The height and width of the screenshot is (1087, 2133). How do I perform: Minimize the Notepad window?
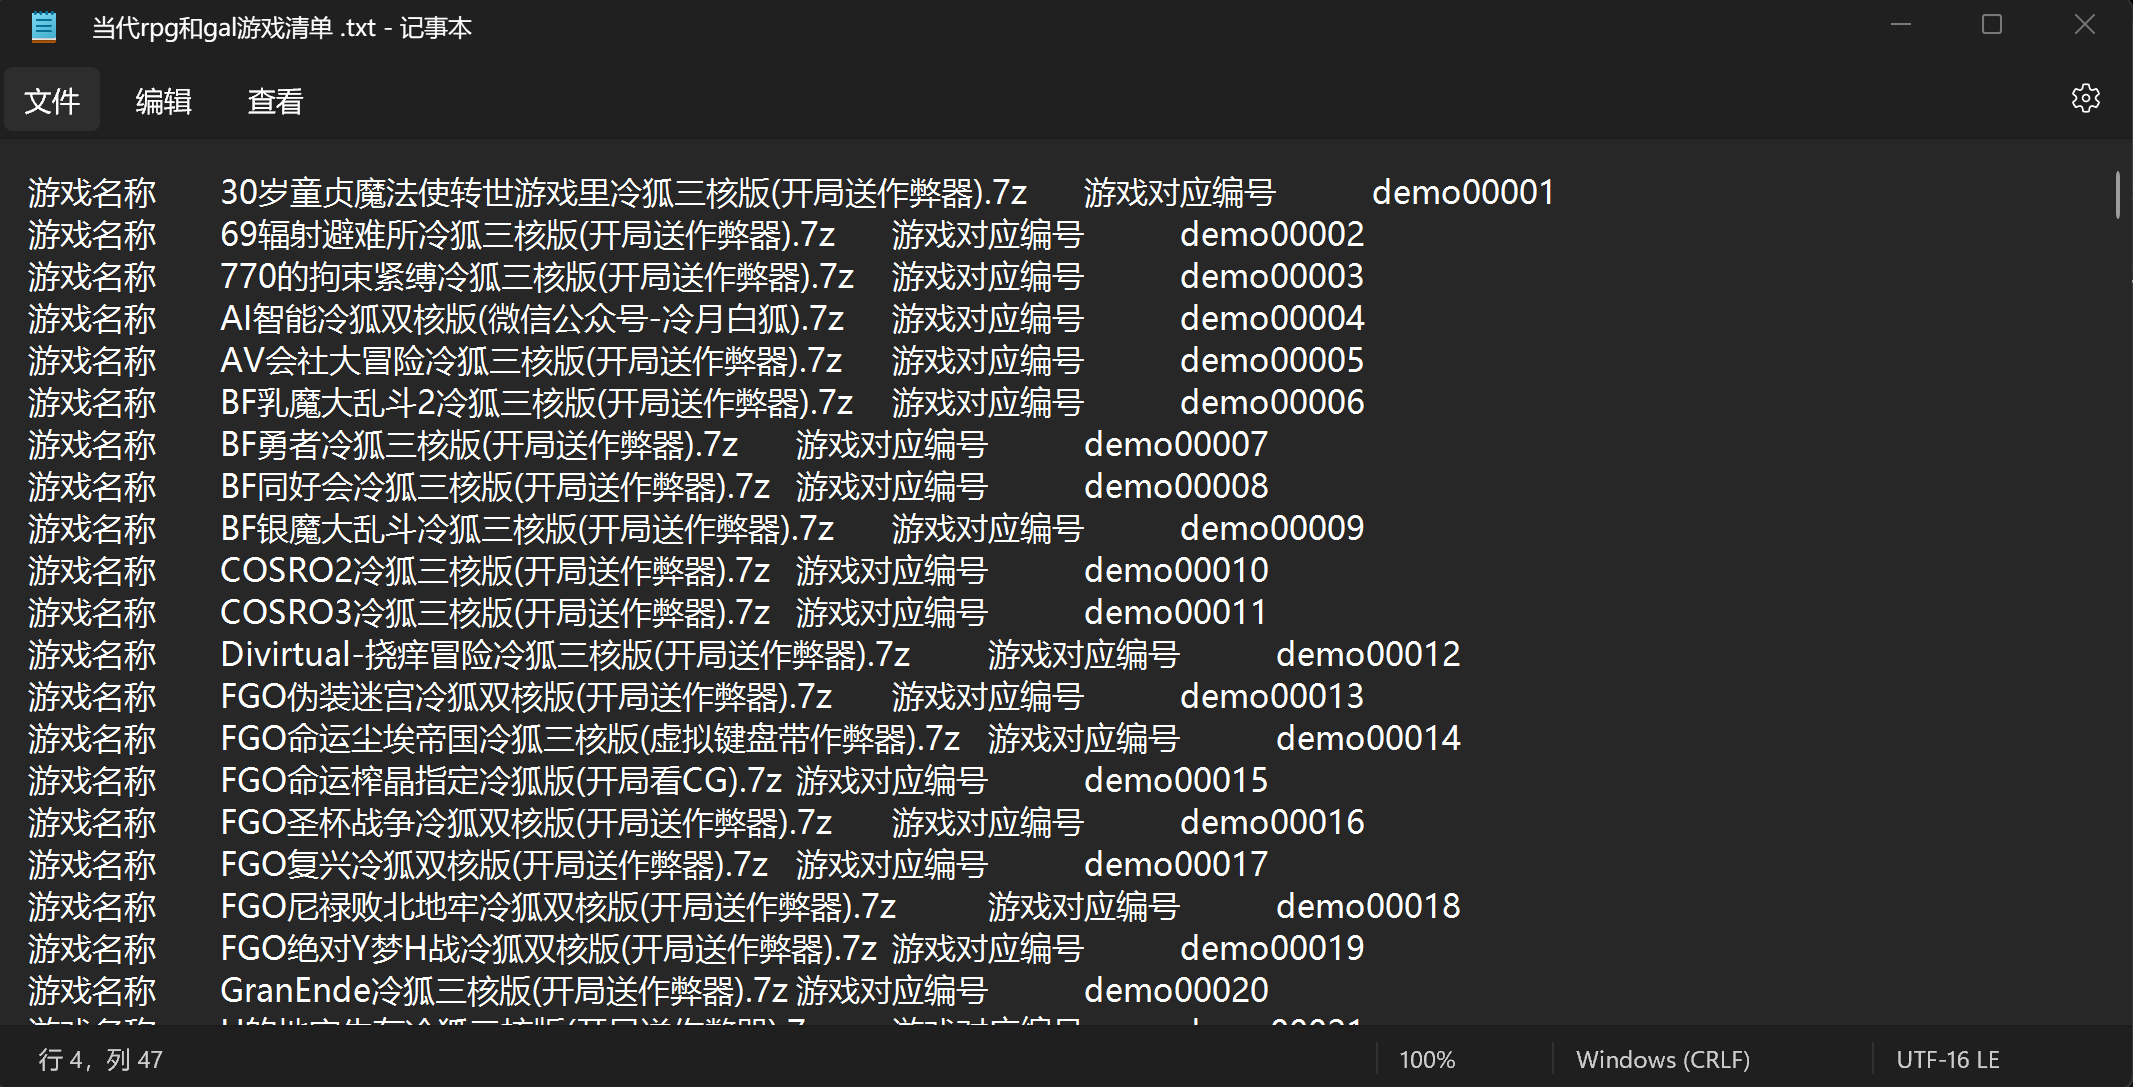tap(1901, 25)
